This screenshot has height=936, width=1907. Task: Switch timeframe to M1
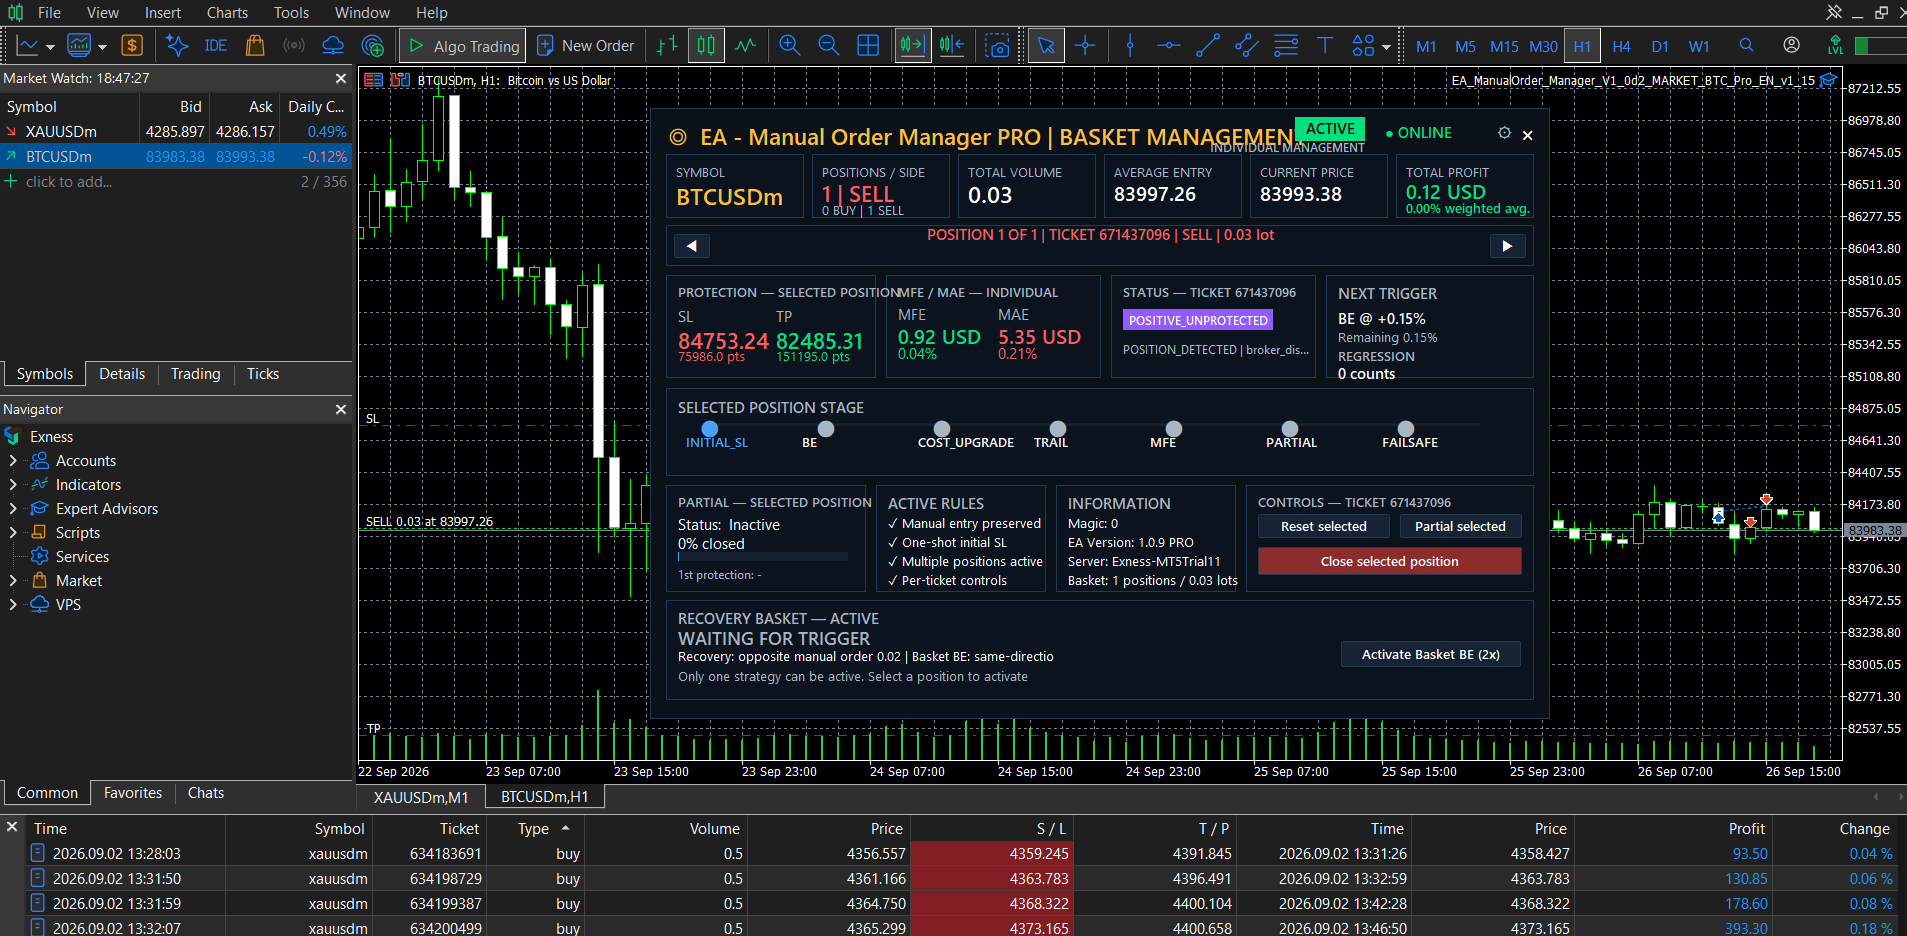[1426, 46]
